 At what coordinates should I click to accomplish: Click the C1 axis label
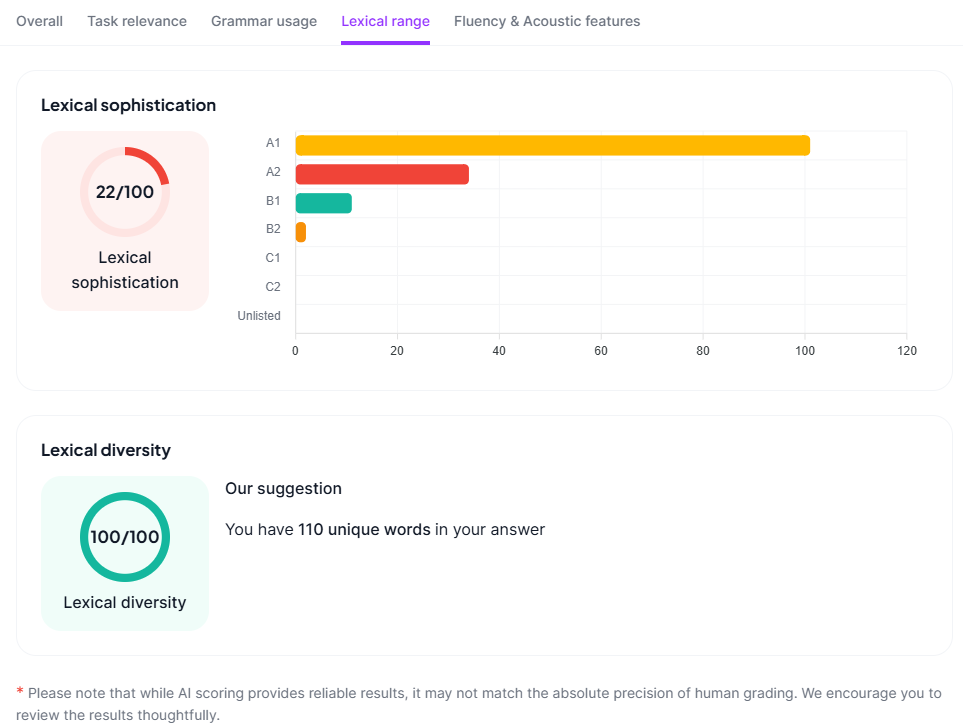(273, 258)
